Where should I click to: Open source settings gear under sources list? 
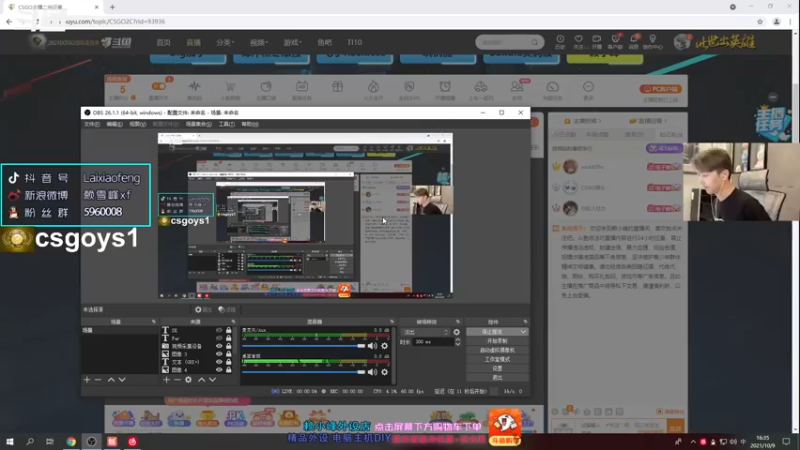188,380
